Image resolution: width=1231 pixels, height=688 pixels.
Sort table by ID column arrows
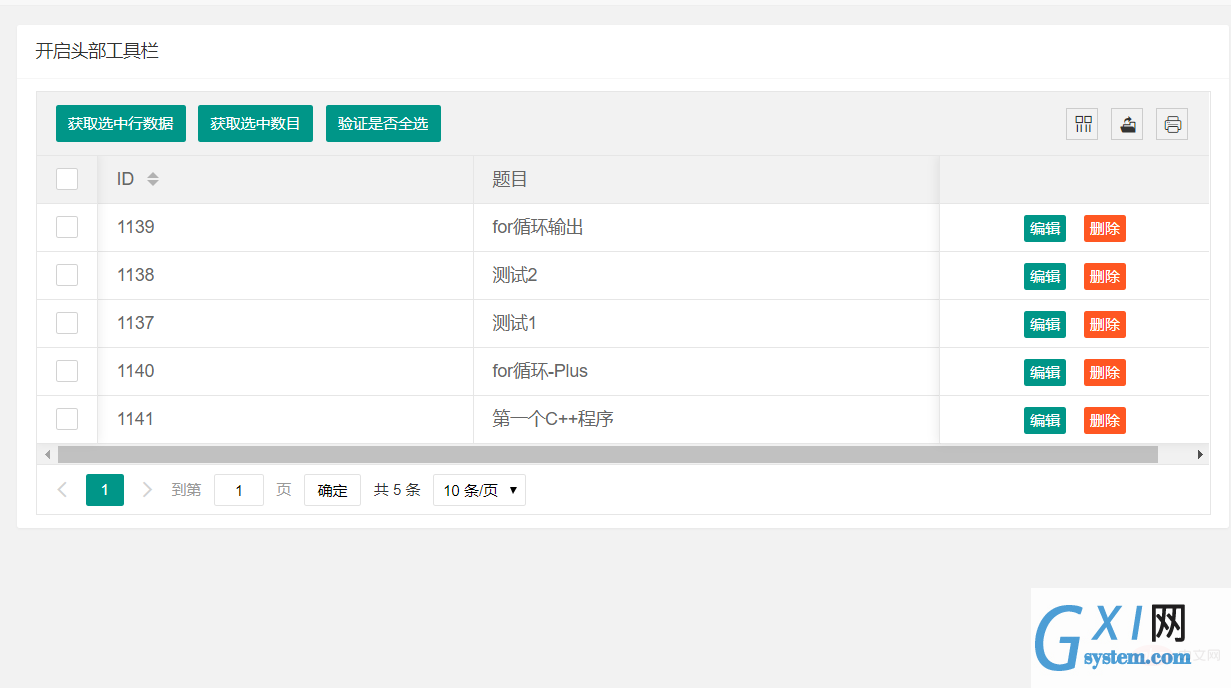point(153,179)
